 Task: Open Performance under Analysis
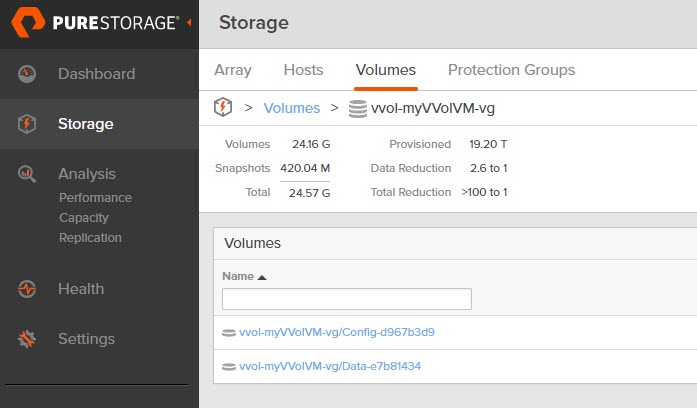click(x=95, y=197)
